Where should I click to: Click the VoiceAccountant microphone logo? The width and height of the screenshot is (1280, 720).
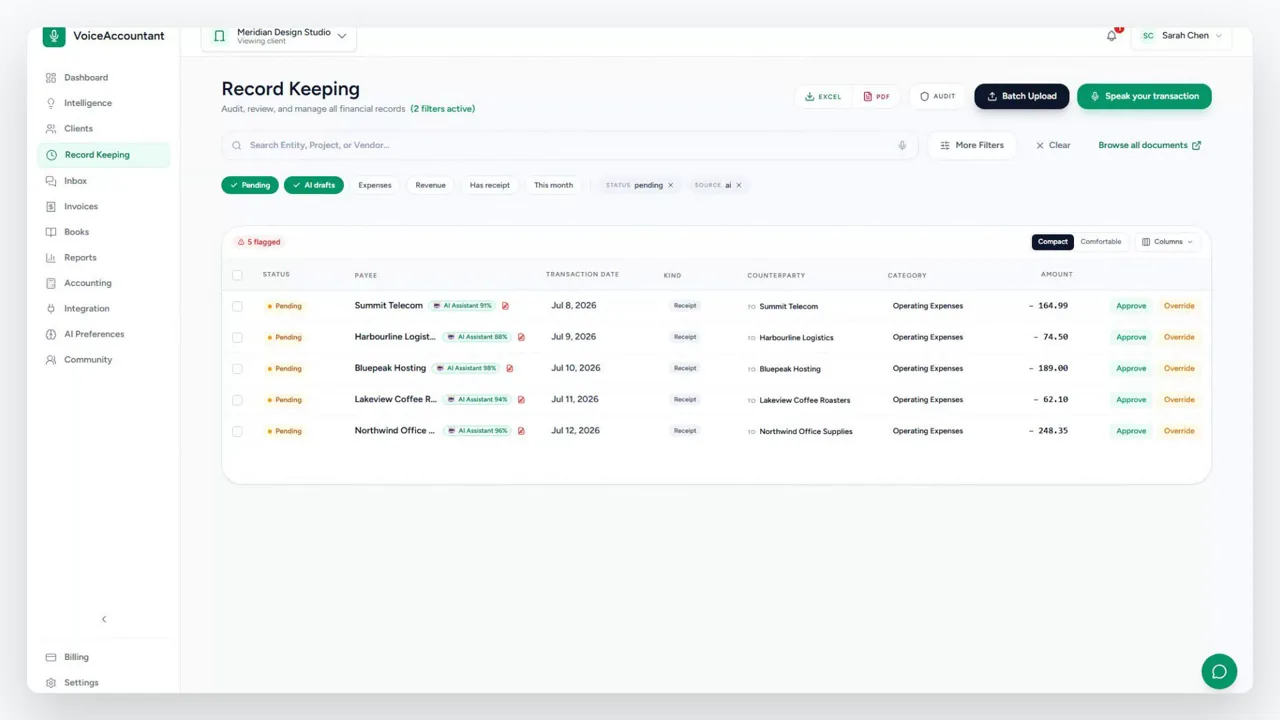point(54,36)
